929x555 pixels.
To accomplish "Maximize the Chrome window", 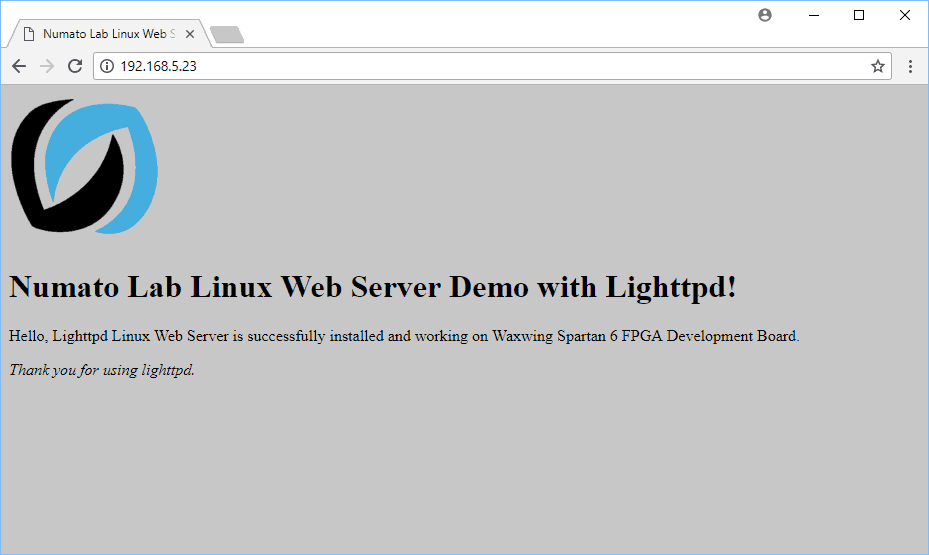I will (x=859, y=15).
